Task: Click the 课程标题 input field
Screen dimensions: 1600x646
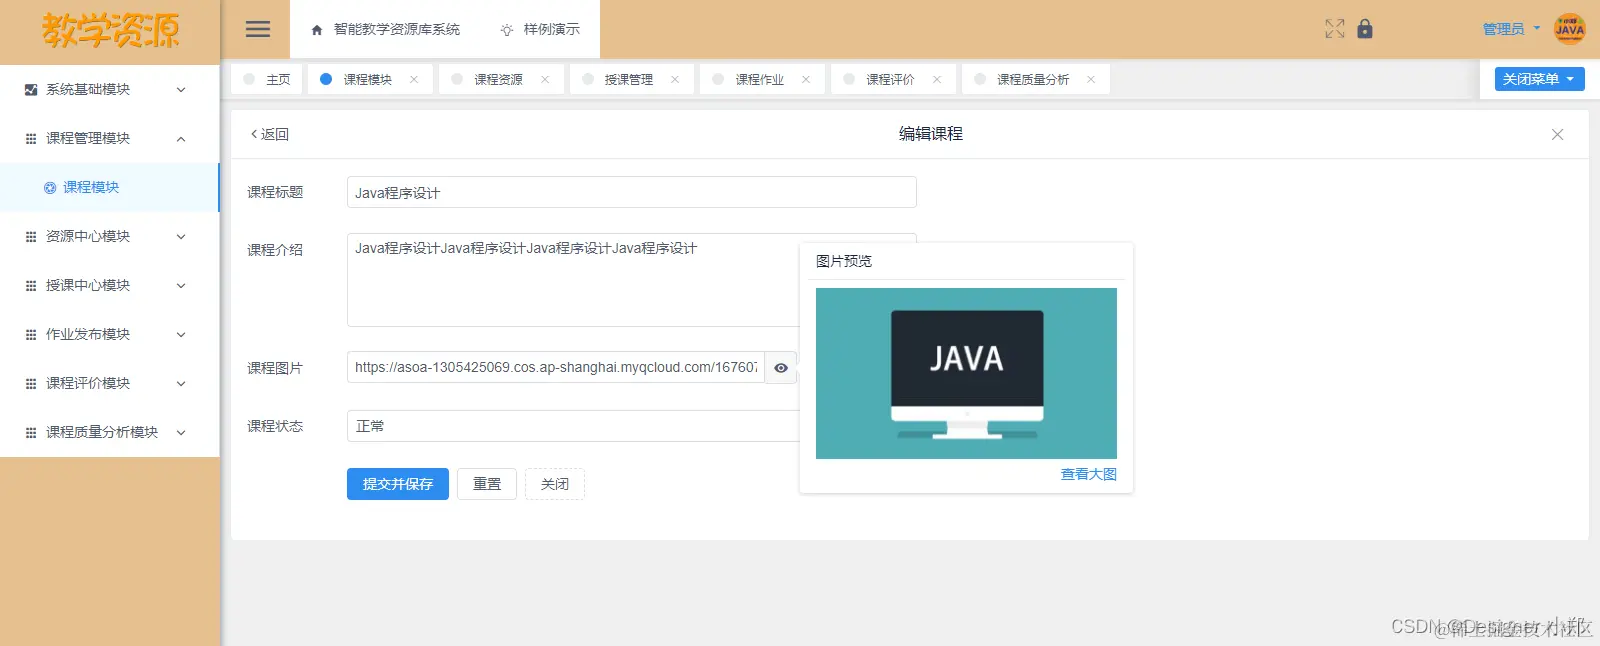Action: [x=632, y=192]
